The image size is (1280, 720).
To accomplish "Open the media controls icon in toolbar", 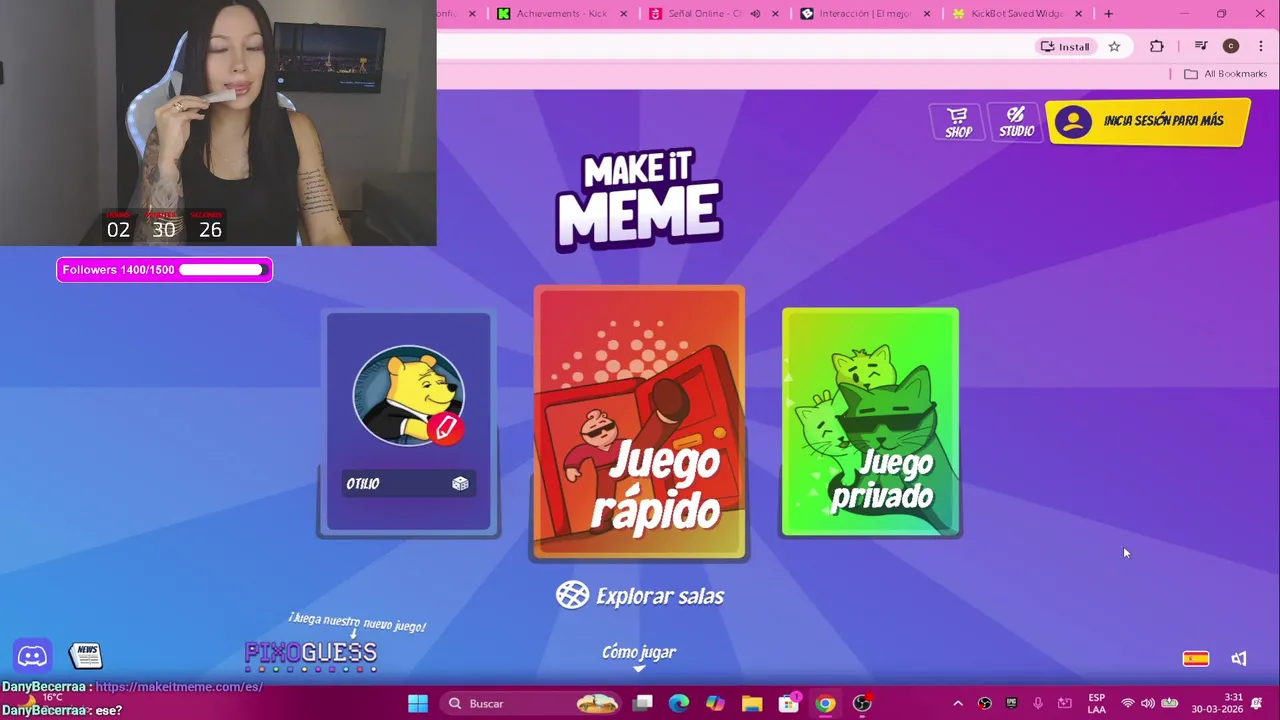I will (1201, 46).
